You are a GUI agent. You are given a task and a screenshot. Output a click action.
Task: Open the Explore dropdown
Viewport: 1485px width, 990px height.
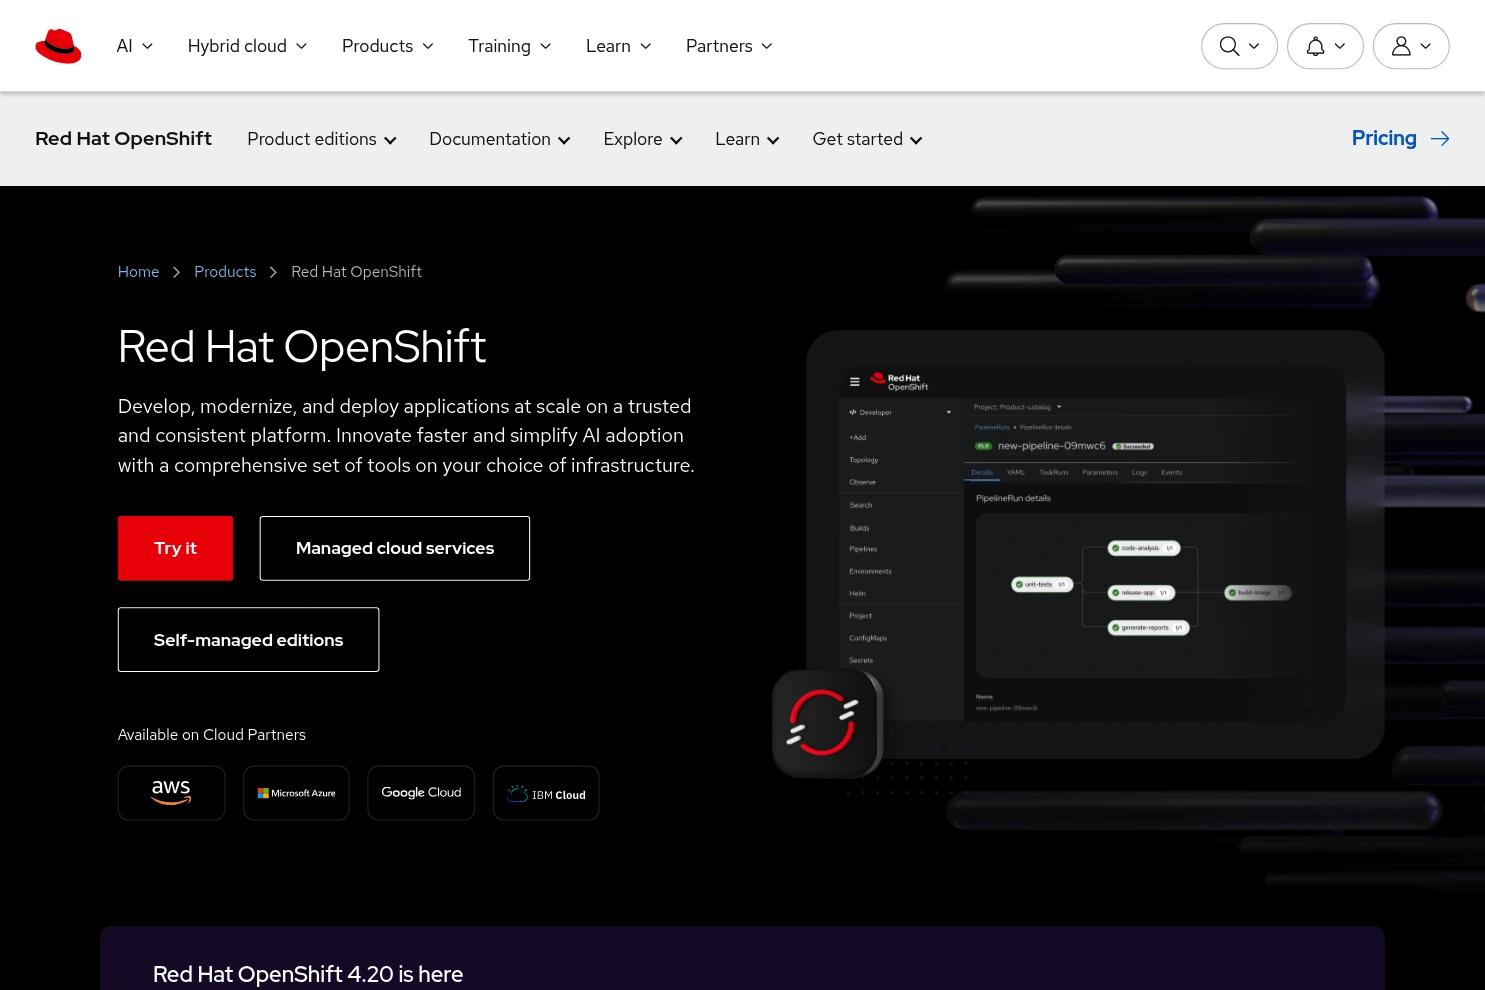coord(643,139)
